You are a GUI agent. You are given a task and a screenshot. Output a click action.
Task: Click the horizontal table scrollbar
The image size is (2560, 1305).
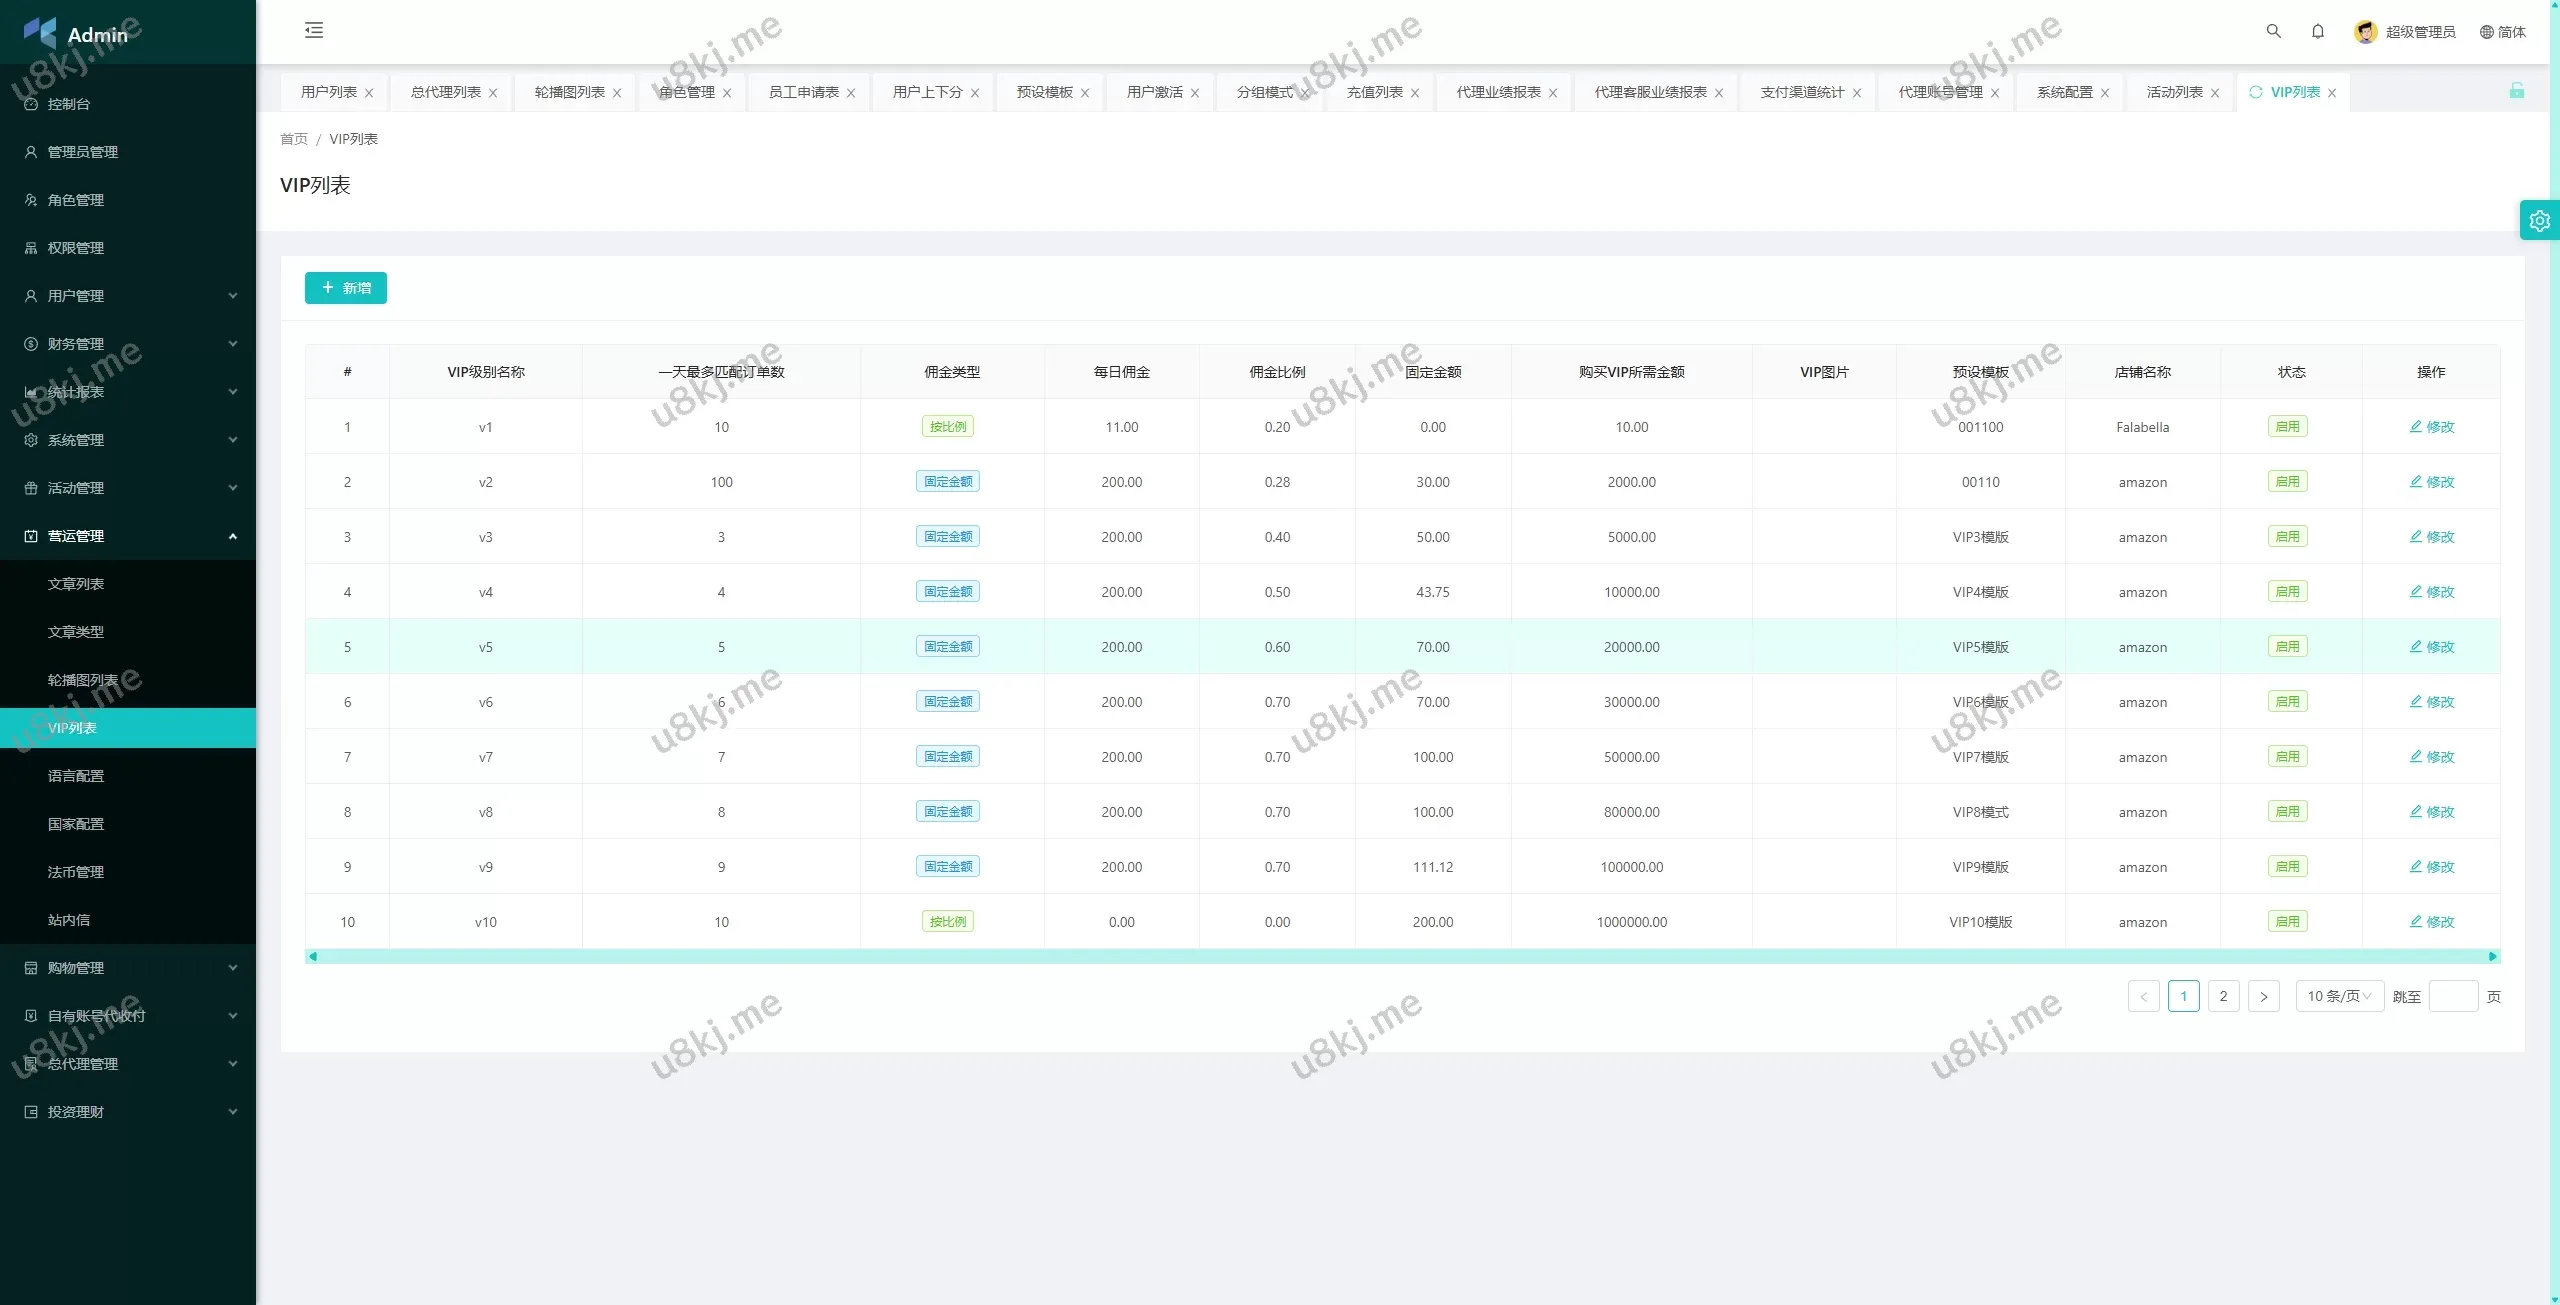[1400, 957]
